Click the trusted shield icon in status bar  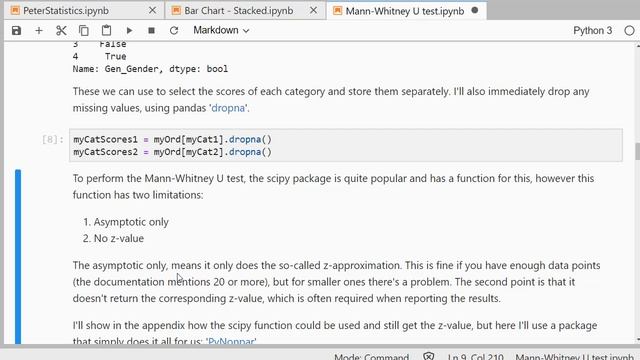pyautogui.click(x=429, y=356)
